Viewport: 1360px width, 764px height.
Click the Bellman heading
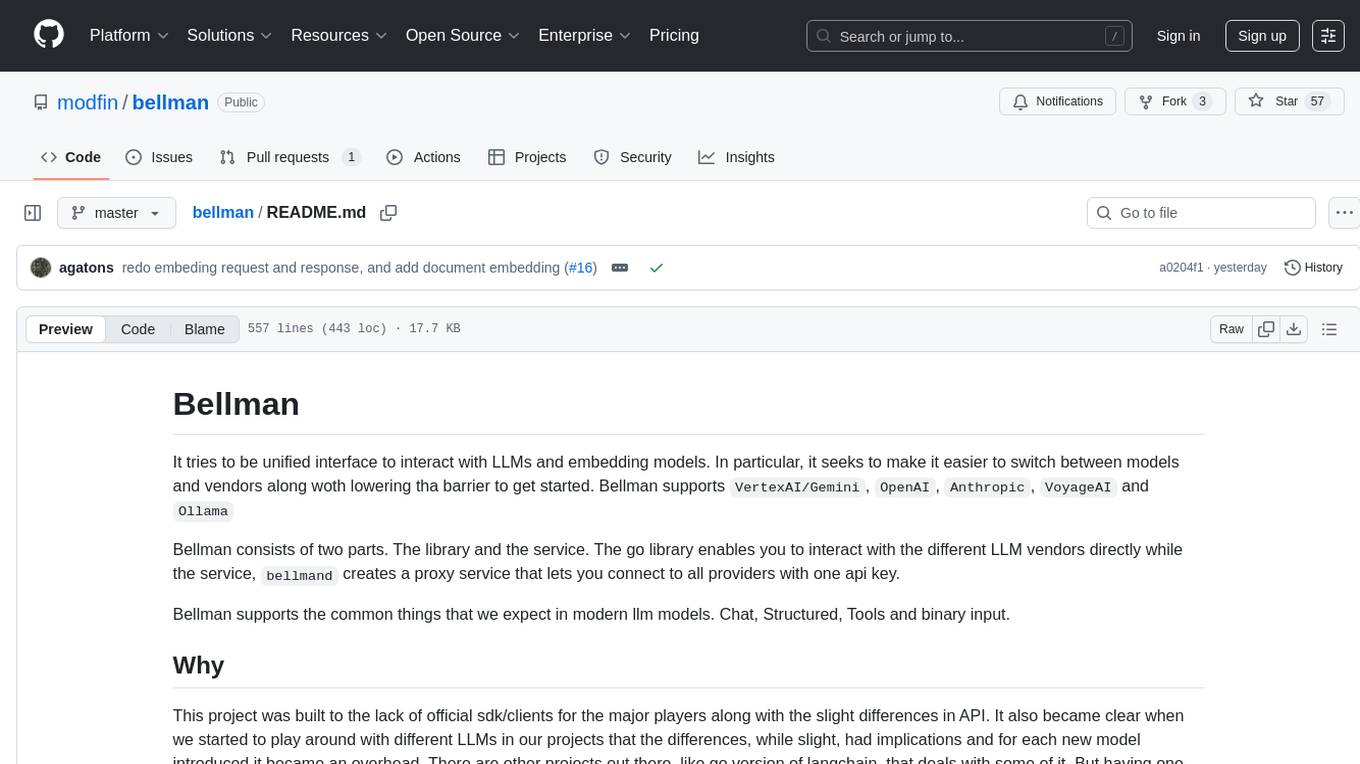(x=236, y=404)
